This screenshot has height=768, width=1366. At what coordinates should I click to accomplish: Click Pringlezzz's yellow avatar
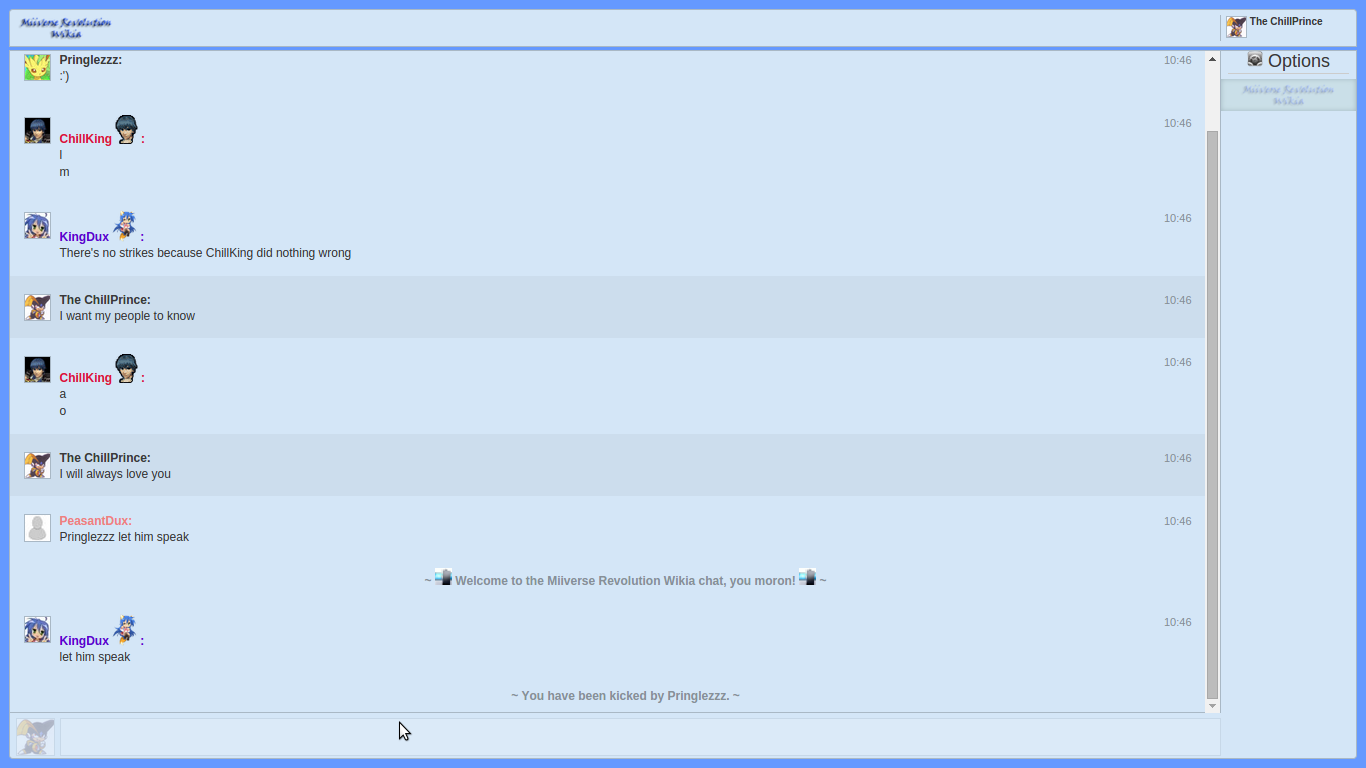[x=37, y=67]
